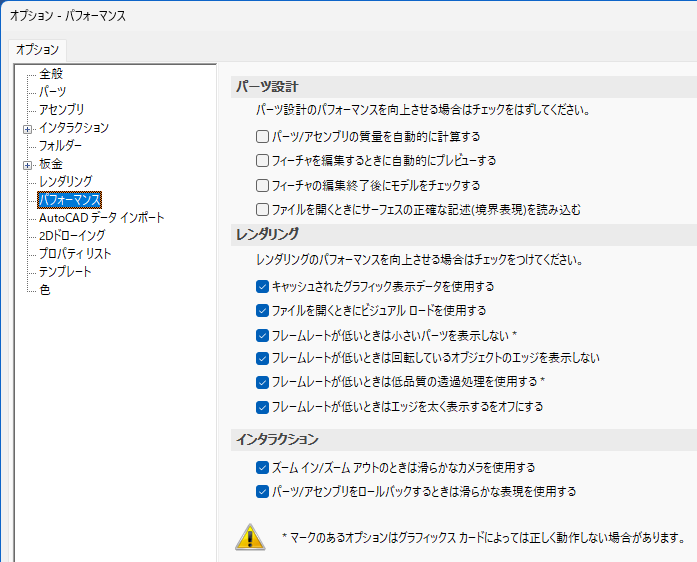The width and height of the screenshot is (697, 562).
Task: Select レンダリング in the options tree
Action: tap(66, 182)
